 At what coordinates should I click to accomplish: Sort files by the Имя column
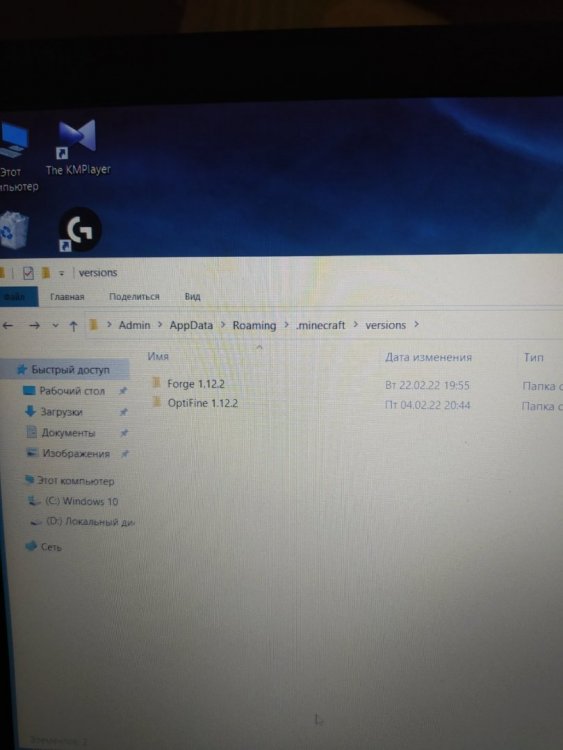coord(158,356)
